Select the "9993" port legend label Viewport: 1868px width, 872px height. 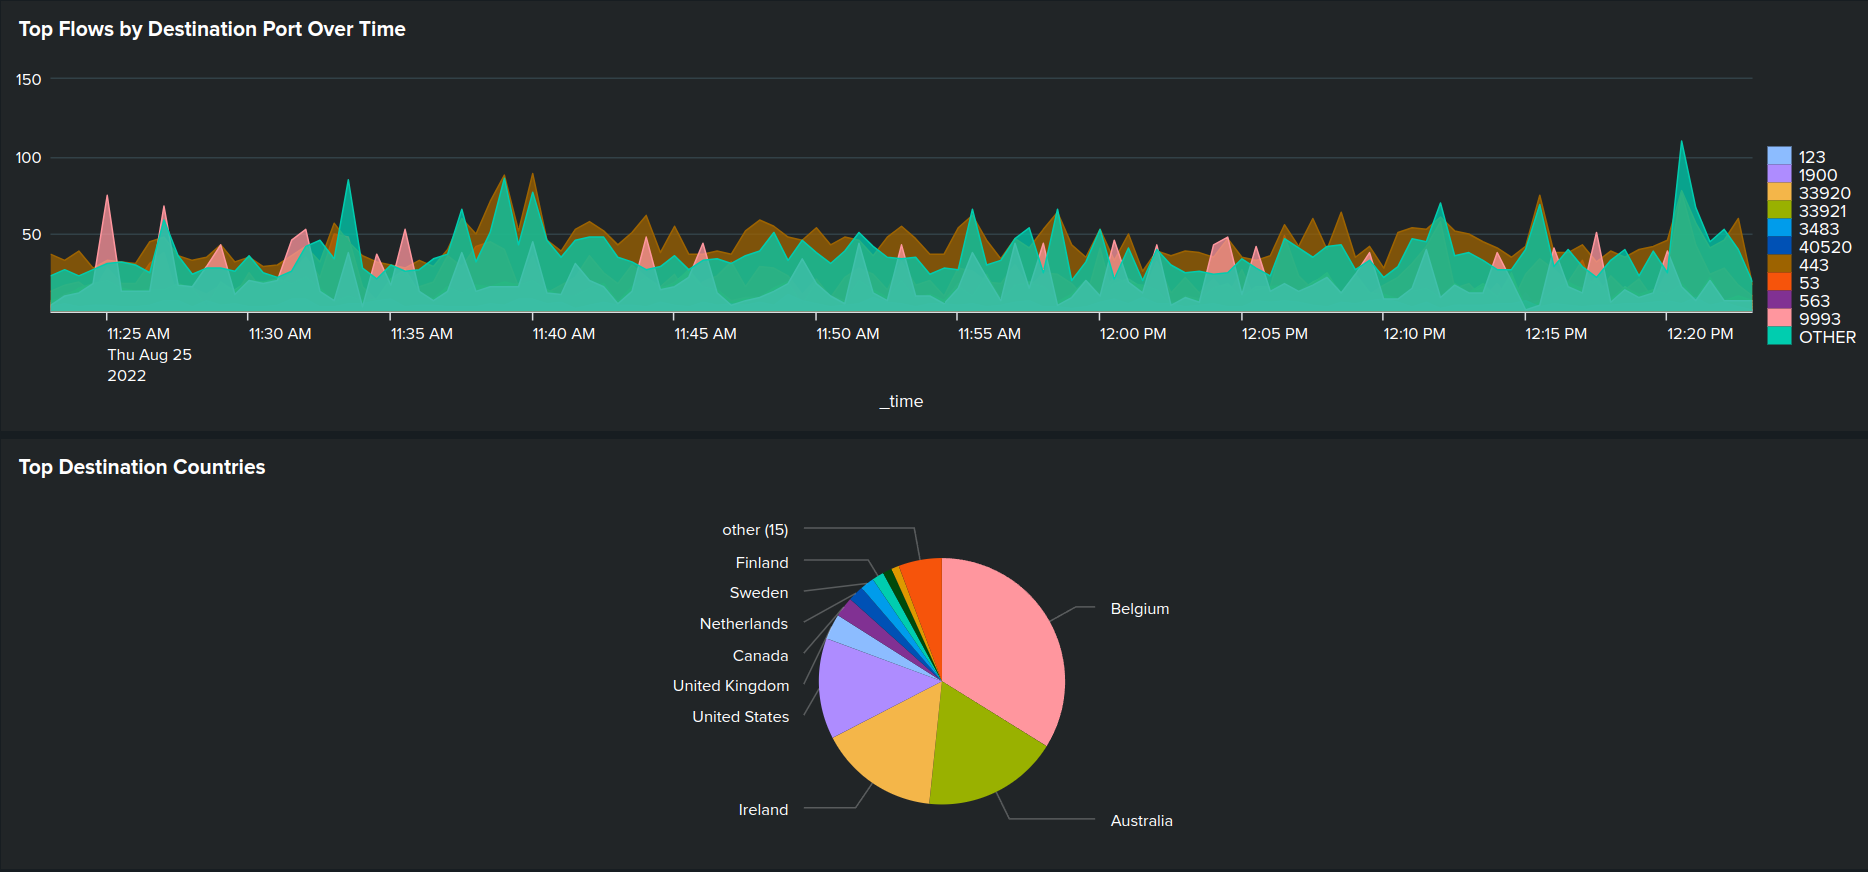pyautogui.click(x=1820, y=319)
